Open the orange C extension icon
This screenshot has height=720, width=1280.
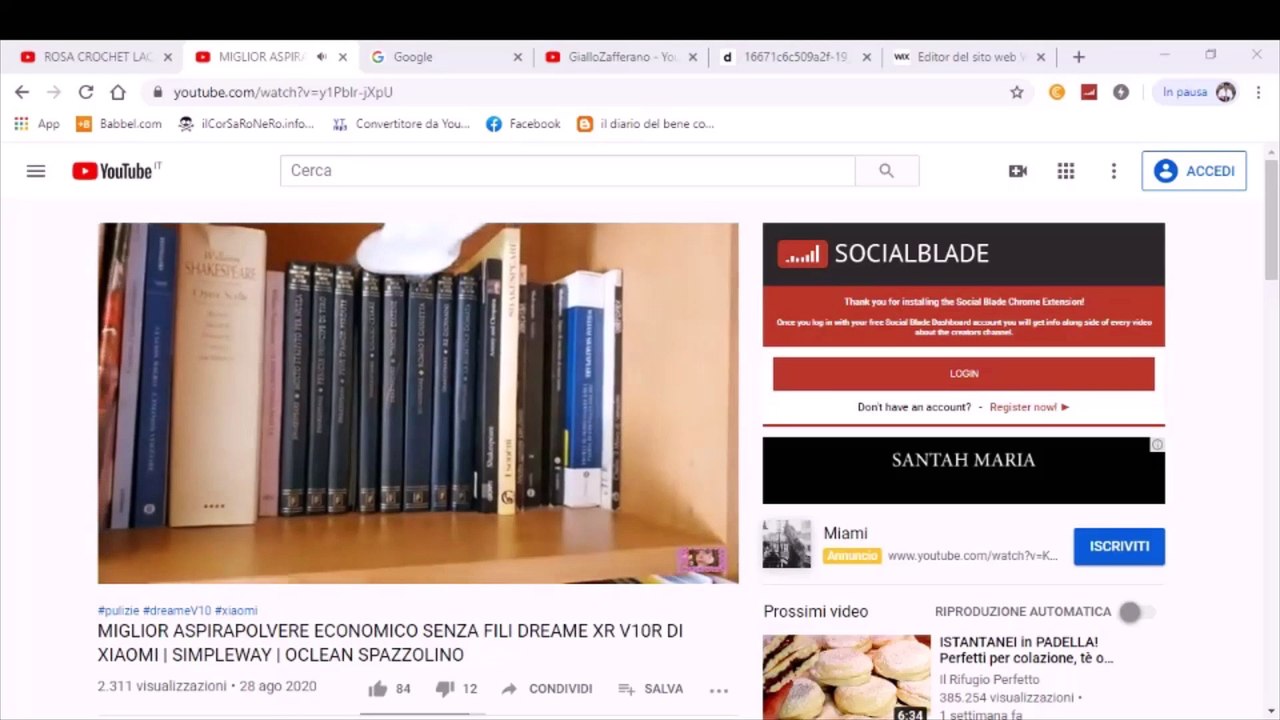coord(1057,92)
